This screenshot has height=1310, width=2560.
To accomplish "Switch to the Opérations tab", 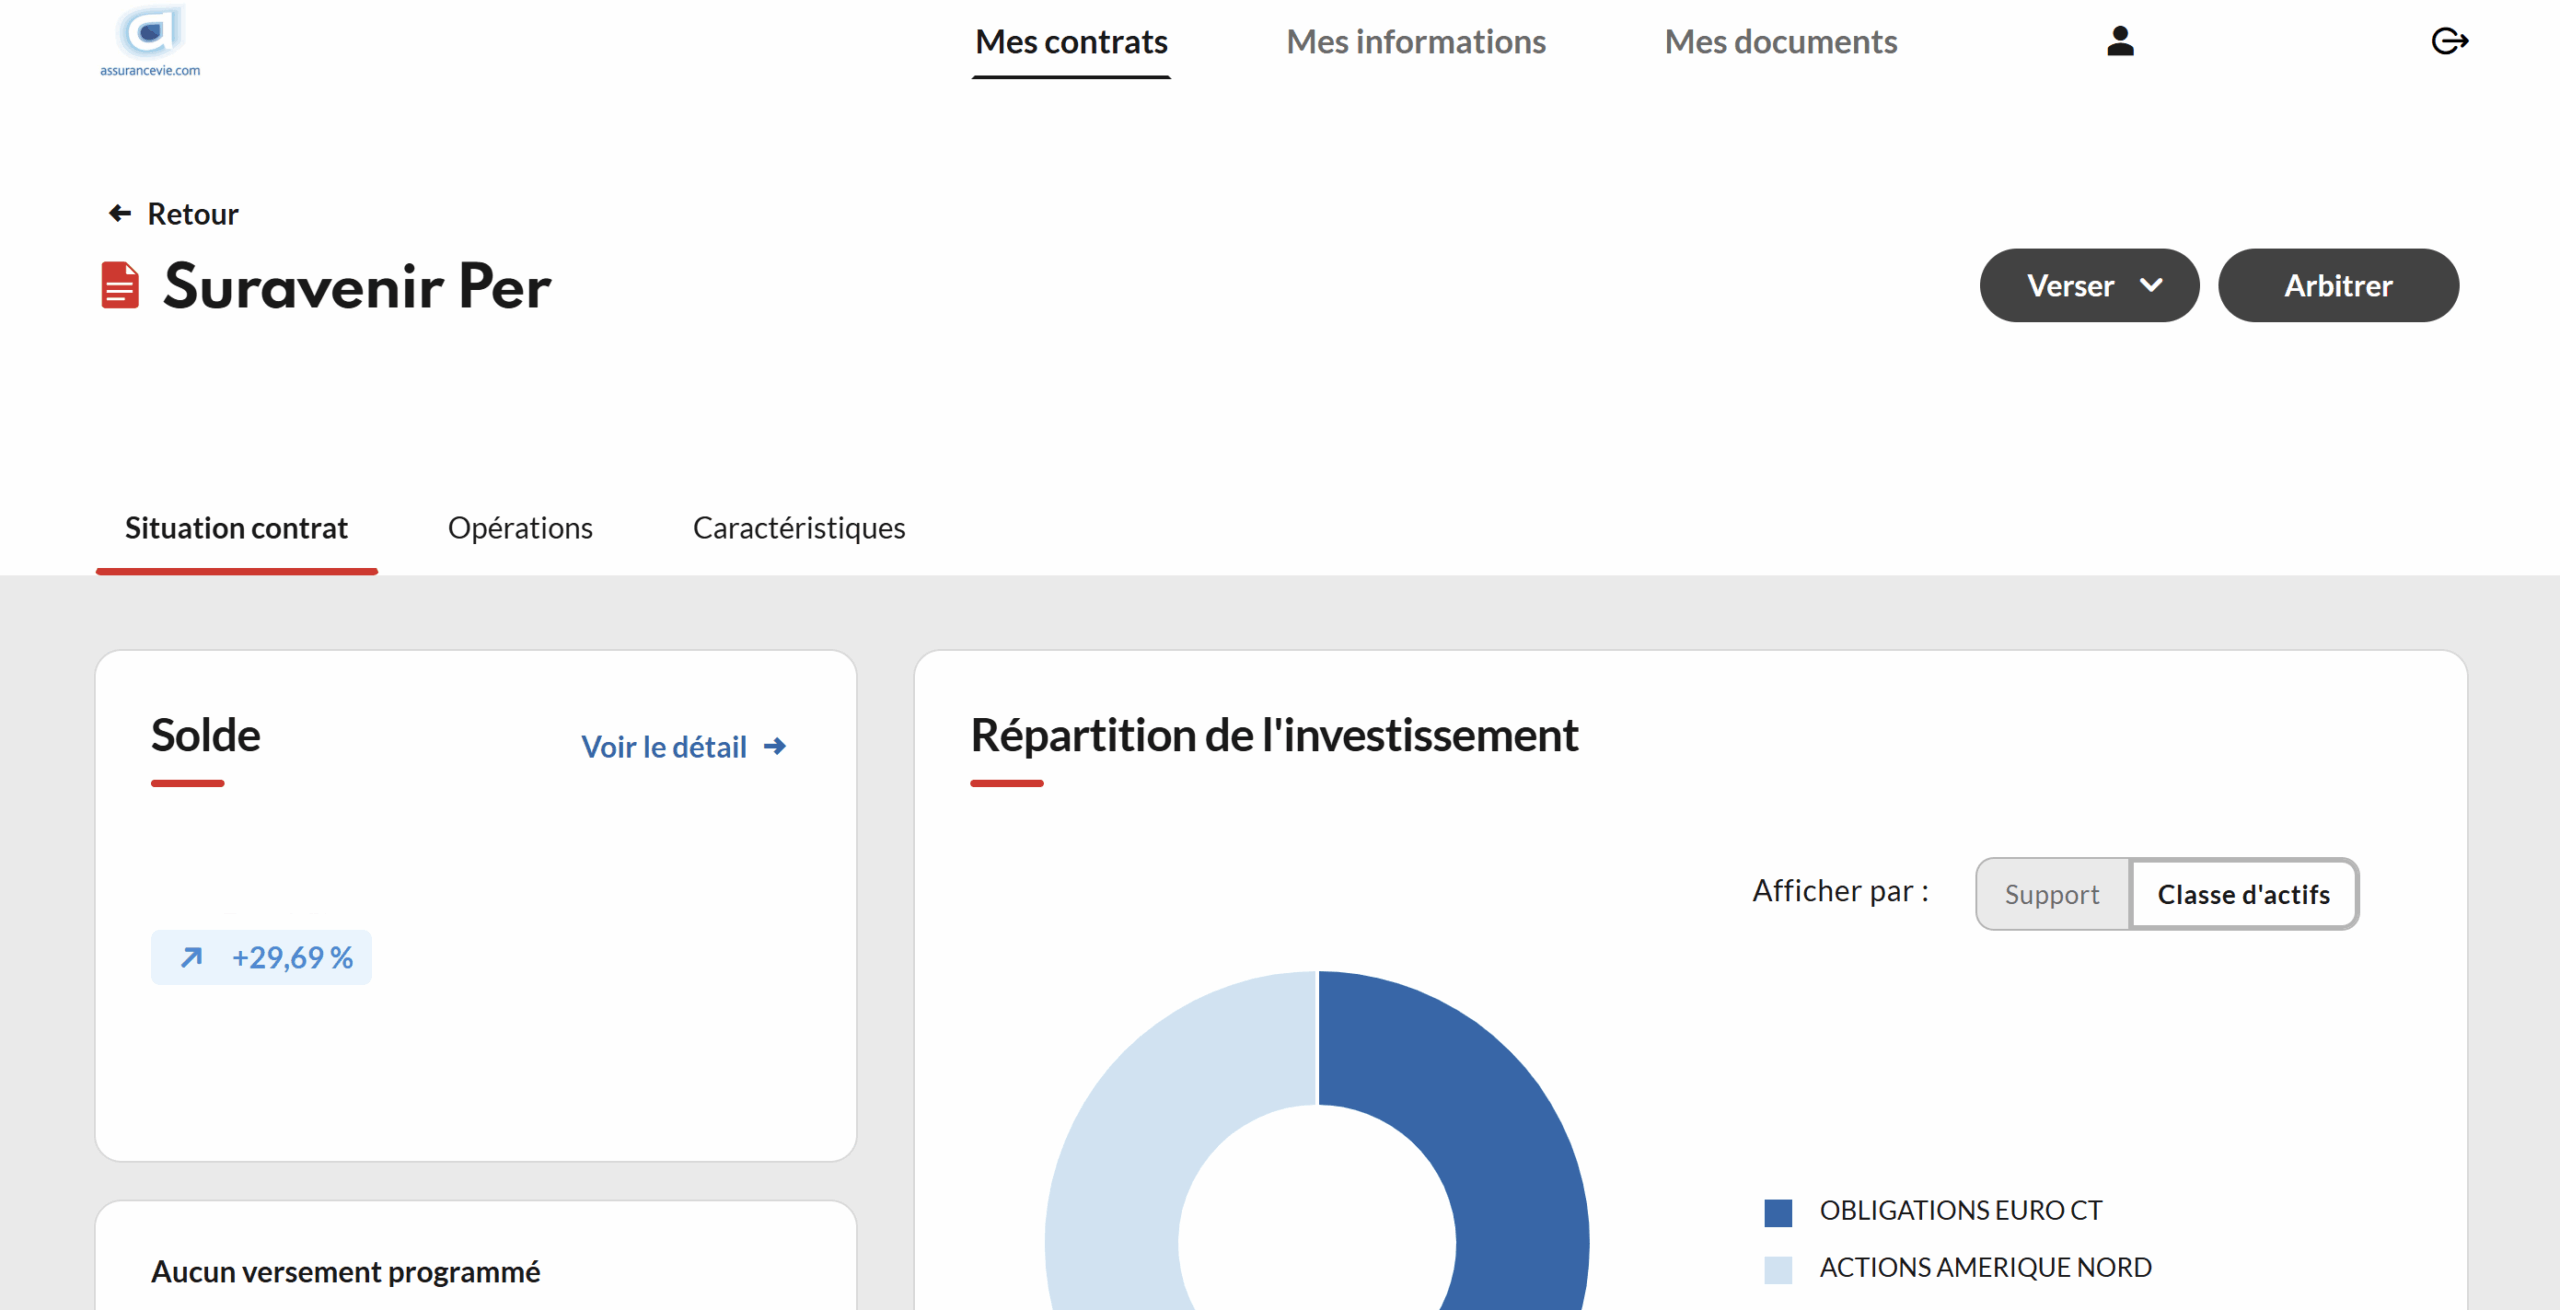I will coord(520,528).
